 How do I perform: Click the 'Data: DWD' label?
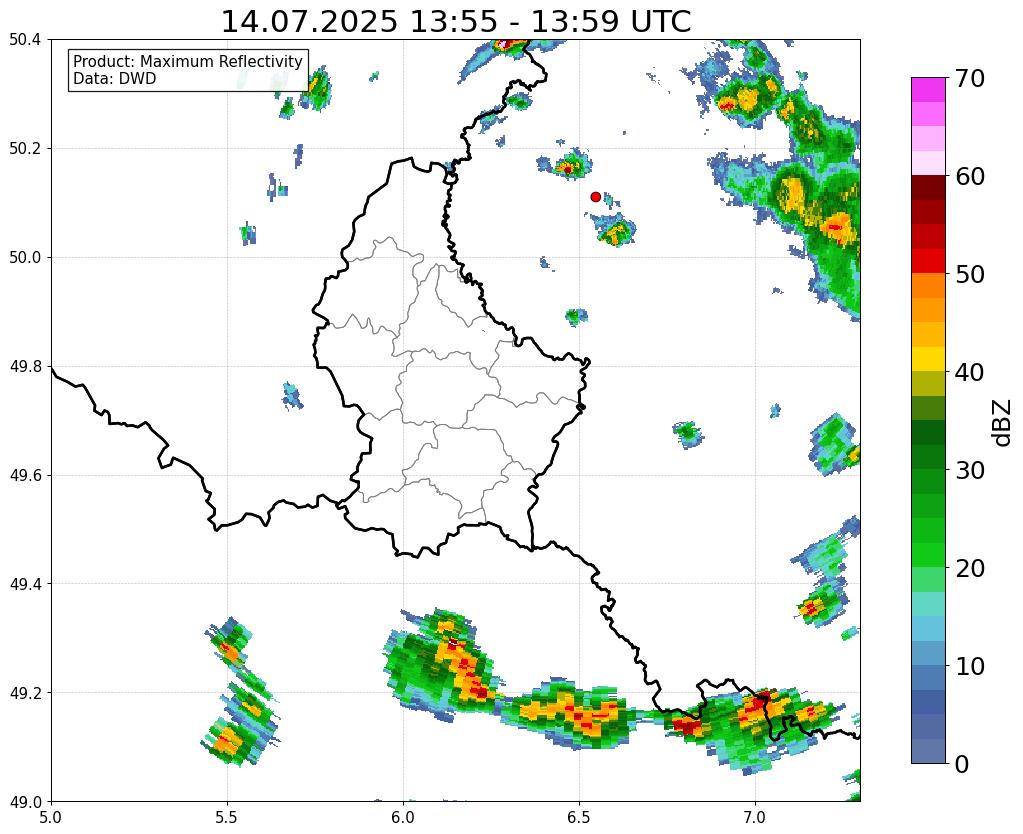click(114, 79)
